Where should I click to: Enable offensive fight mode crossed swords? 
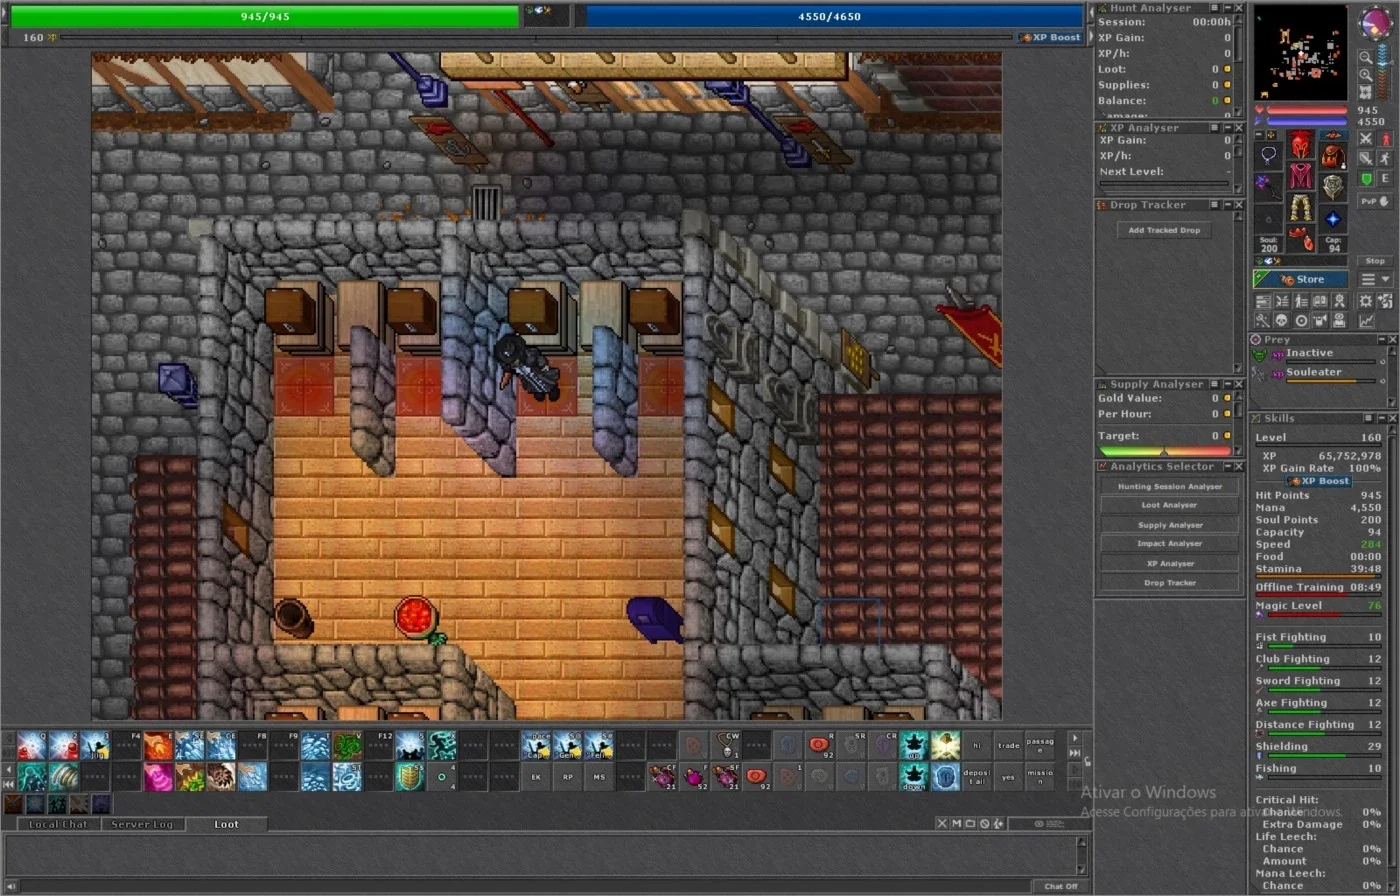(x=1365, y=139)
